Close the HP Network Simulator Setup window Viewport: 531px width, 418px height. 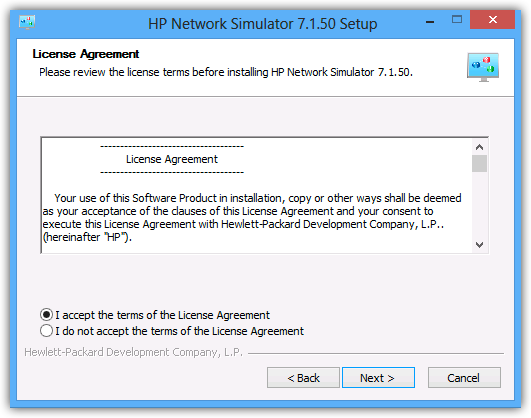493,20
